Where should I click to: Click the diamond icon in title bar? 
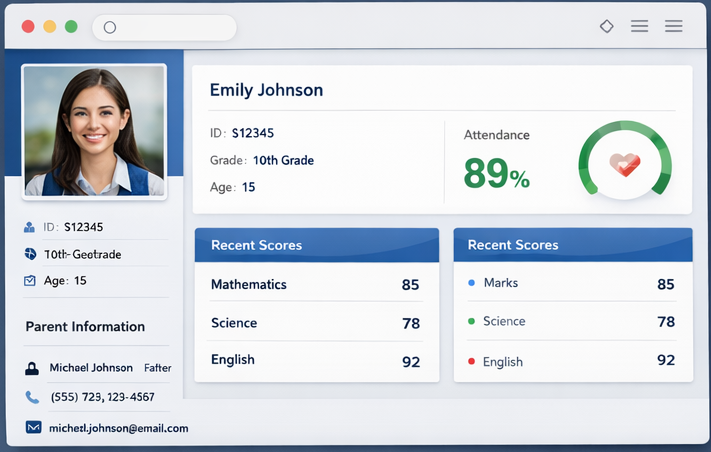click(x=606, y=27)
